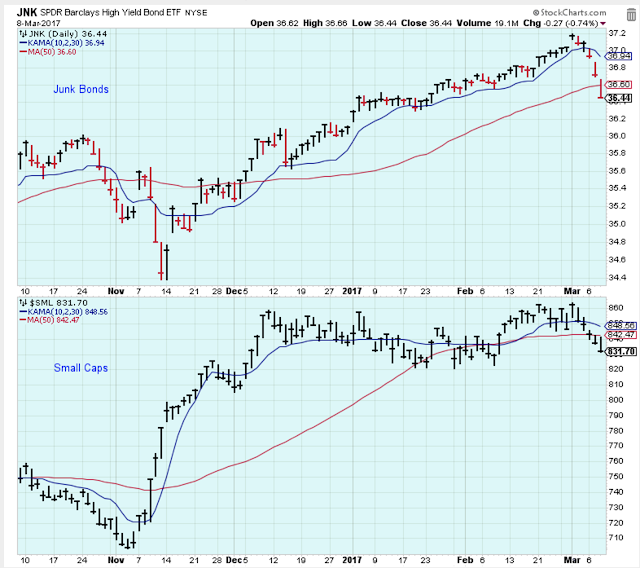The image size is (640, 568).
Task: Click the blue 36.94 KAMA price tag
Action: pos(619,56)
